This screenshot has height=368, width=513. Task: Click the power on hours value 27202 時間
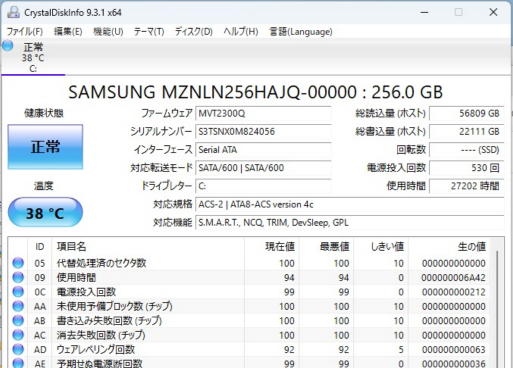467,186
